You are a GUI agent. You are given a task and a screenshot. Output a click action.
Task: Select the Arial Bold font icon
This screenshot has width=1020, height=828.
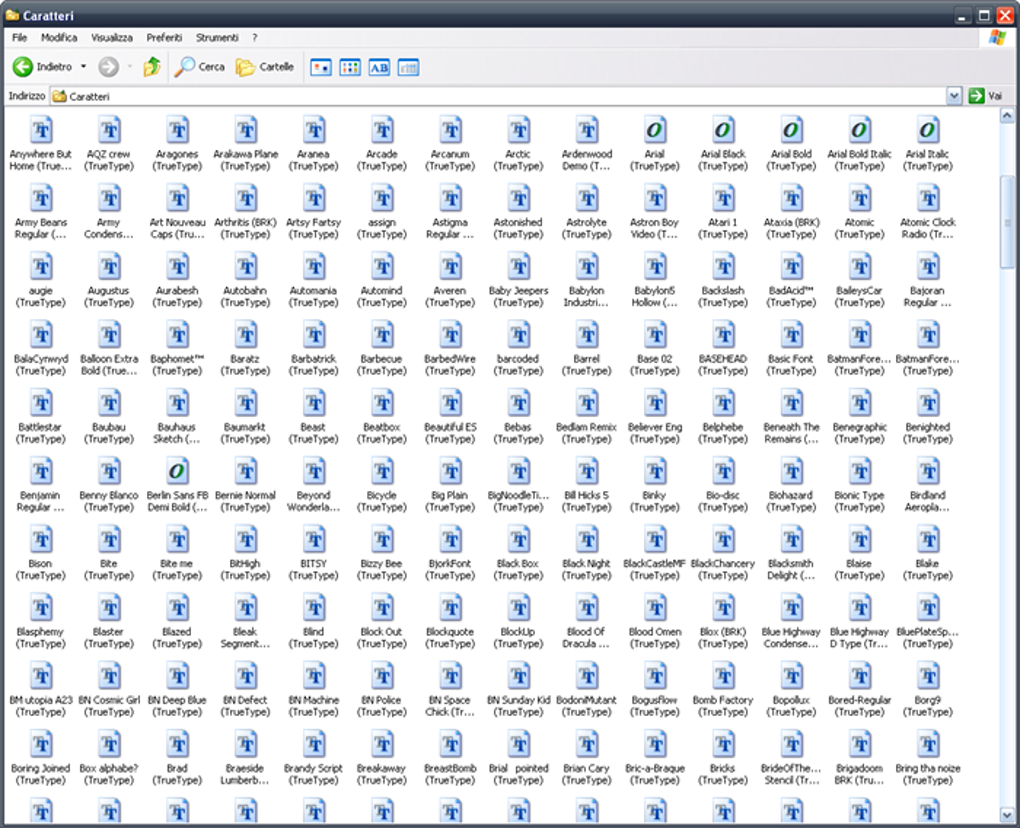click(x=791, y=129)
